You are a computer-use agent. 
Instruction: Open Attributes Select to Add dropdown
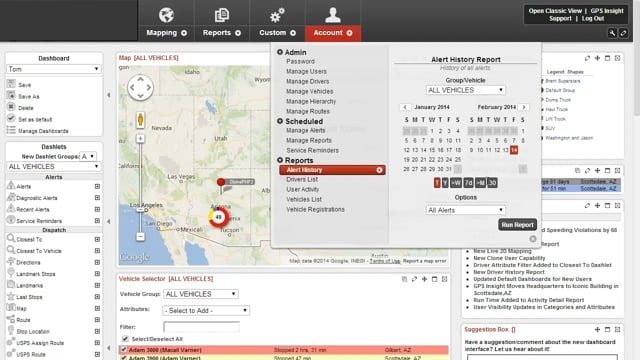point(206,311)
